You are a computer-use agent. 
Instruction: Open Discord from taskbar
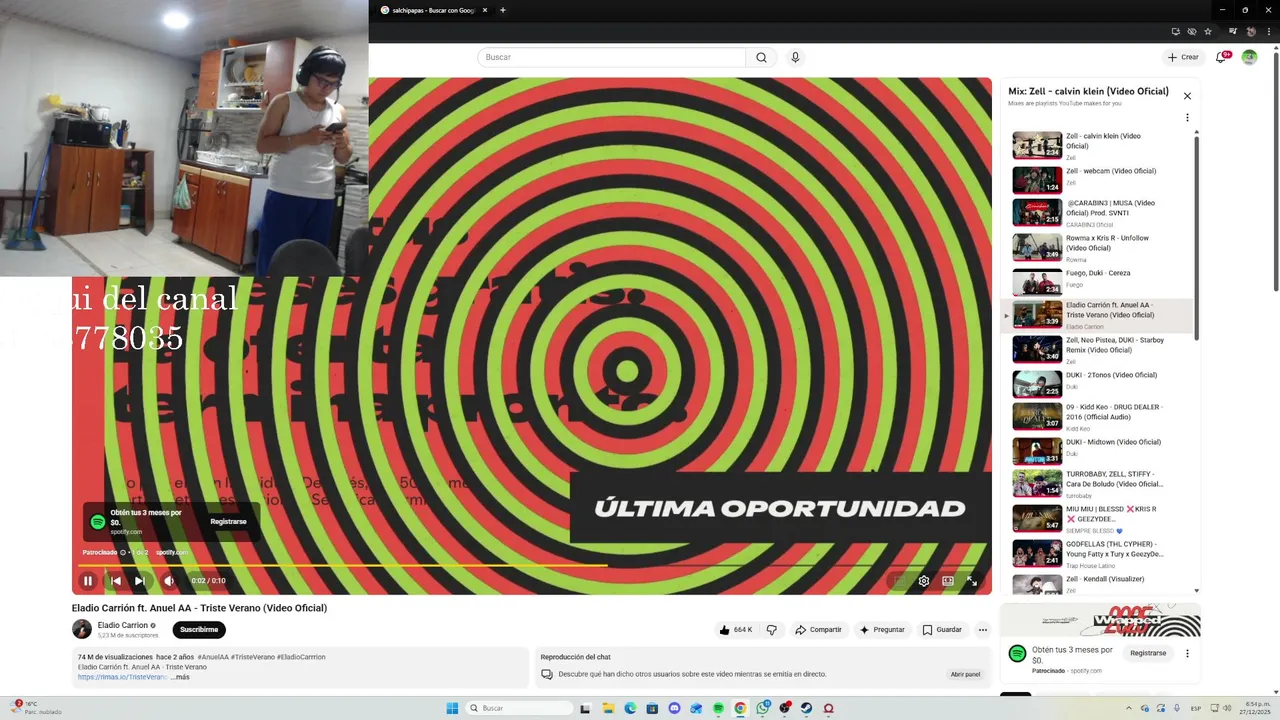pos(674,708)
